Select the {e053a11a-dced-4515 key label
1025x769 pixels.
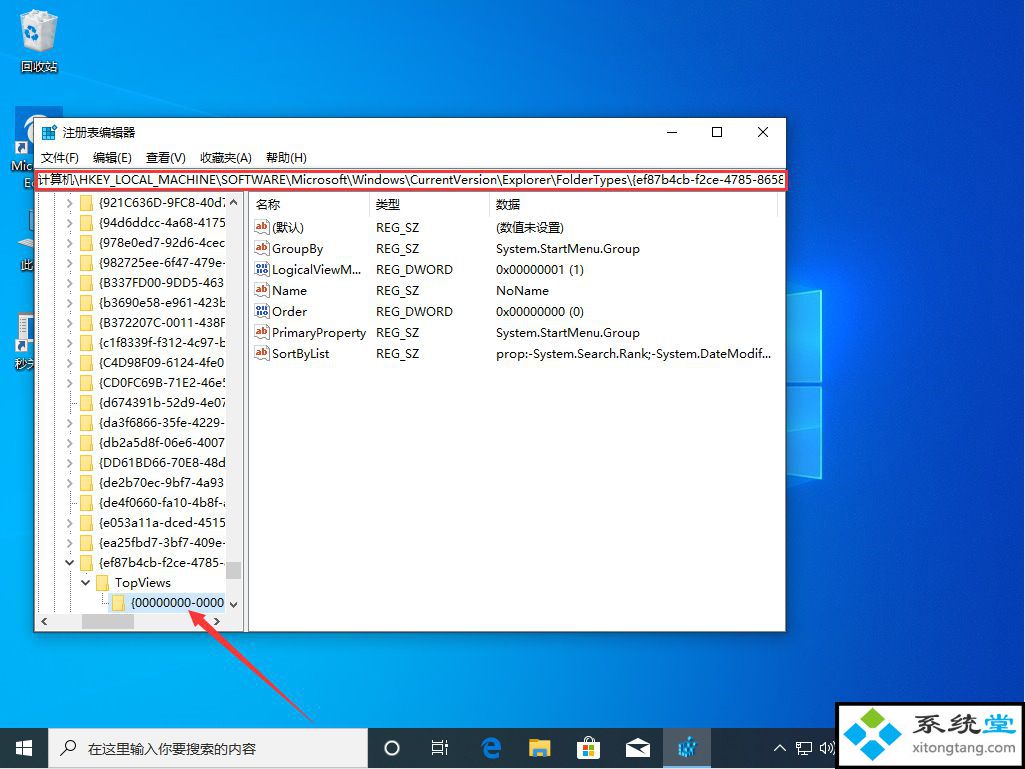[x=162, y=522]
